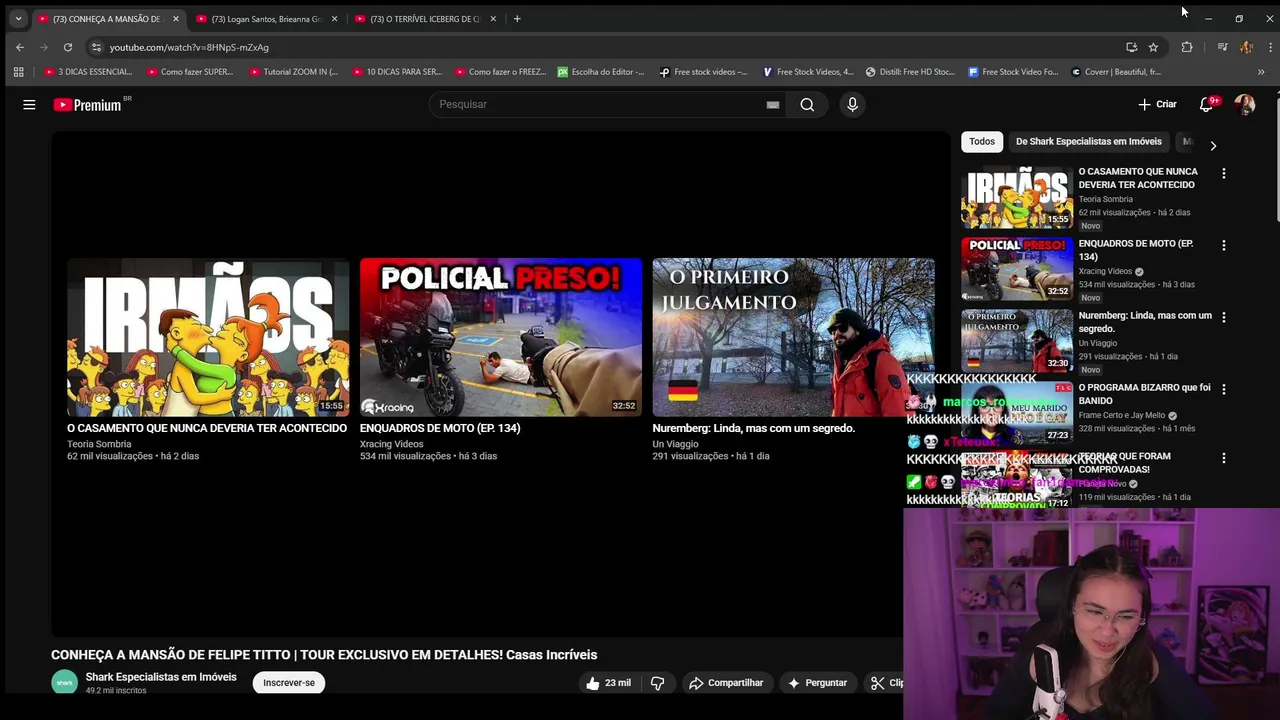1280x720 pixels.
Task: Open Shark Especialistas em Imóveis channel link
Action: click(x=161, y=677)
